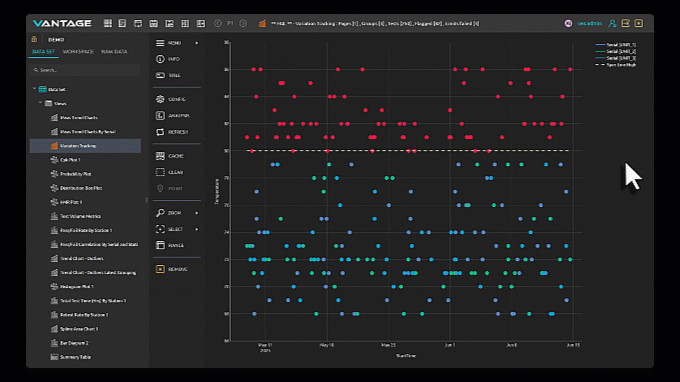
Task: Click the left panel splitter handle
Action: click(147, 200)
